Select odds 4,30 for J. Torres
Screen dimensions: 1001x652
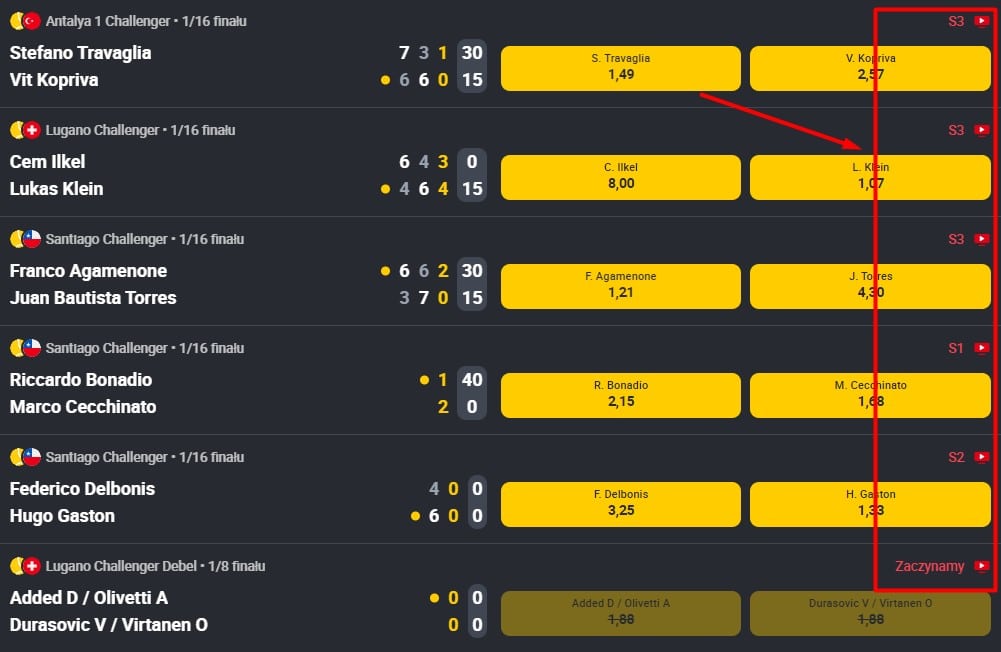pos(870,286)
